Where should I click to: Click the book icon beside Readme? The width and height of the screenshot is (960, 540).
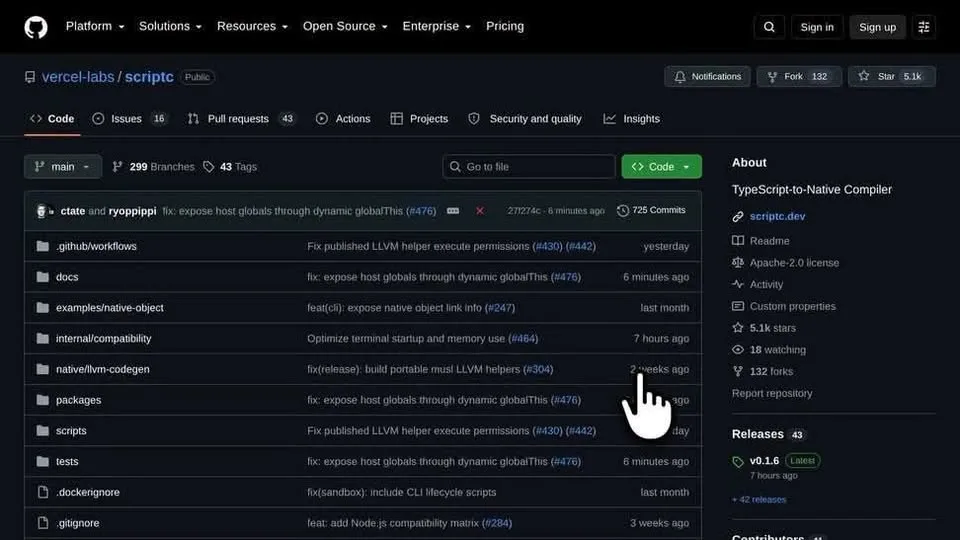tap(738, 241)
